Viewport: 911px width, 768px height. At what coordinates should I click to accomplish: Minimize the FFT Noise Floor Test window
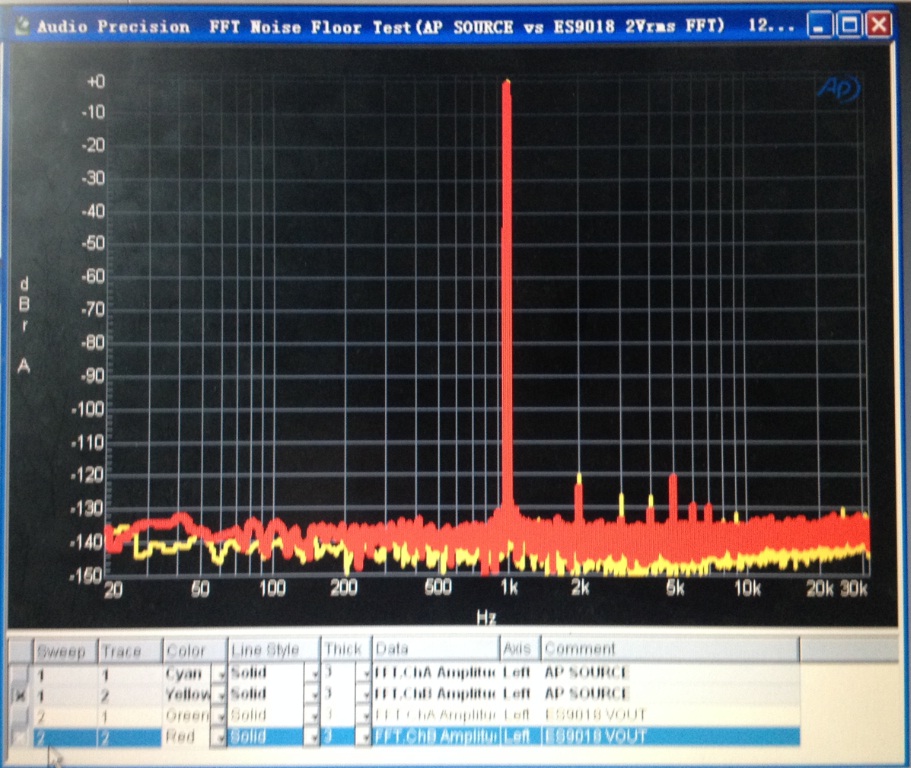coord(819,26)
